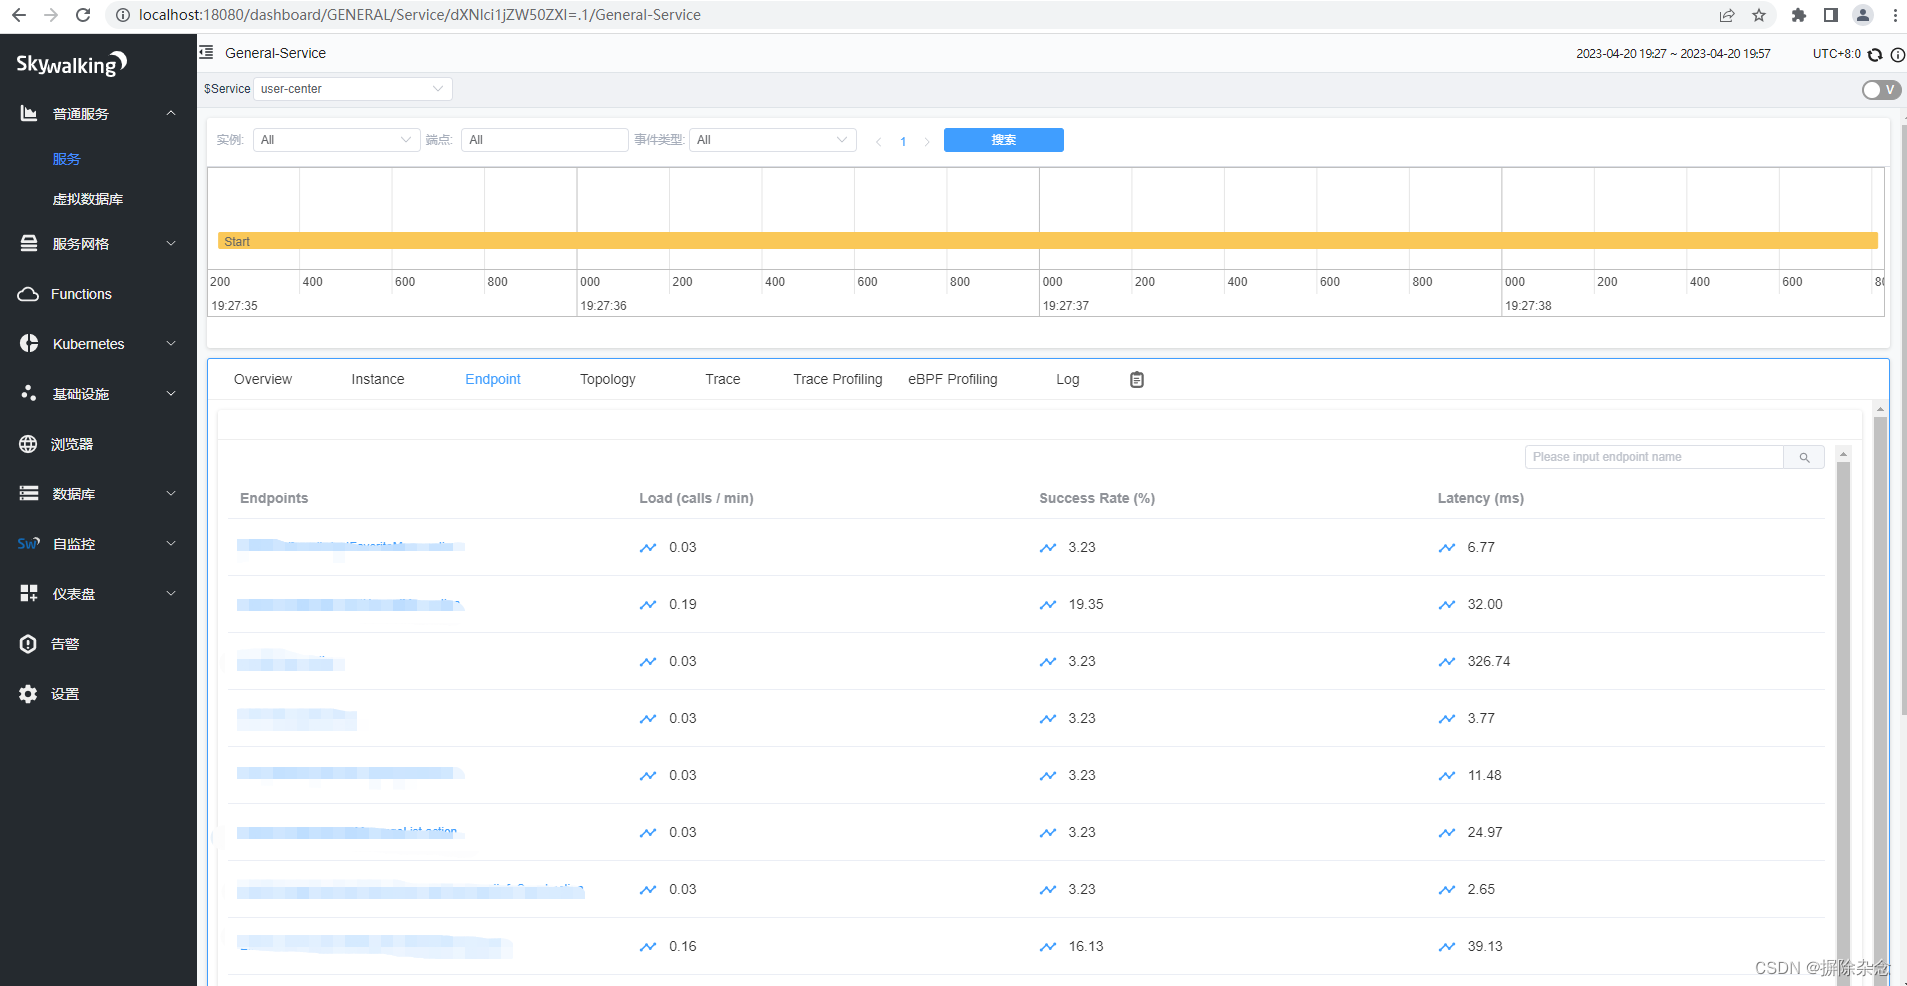1907x986 pixels.
Task: Open the Functions section in sidebar
Action: pos(80,293)
